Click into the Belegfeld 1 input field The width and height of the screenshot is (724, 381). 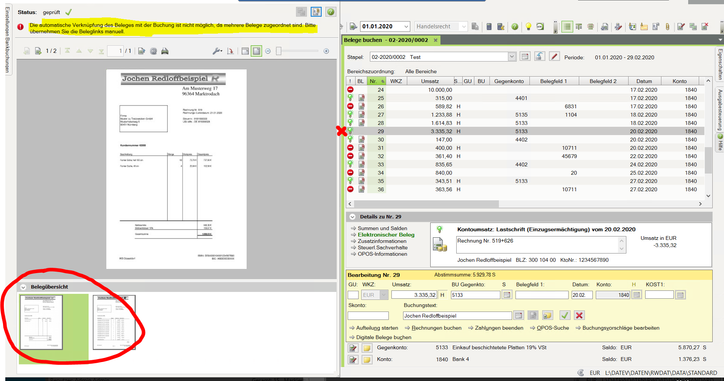click(x=542, y=295)
